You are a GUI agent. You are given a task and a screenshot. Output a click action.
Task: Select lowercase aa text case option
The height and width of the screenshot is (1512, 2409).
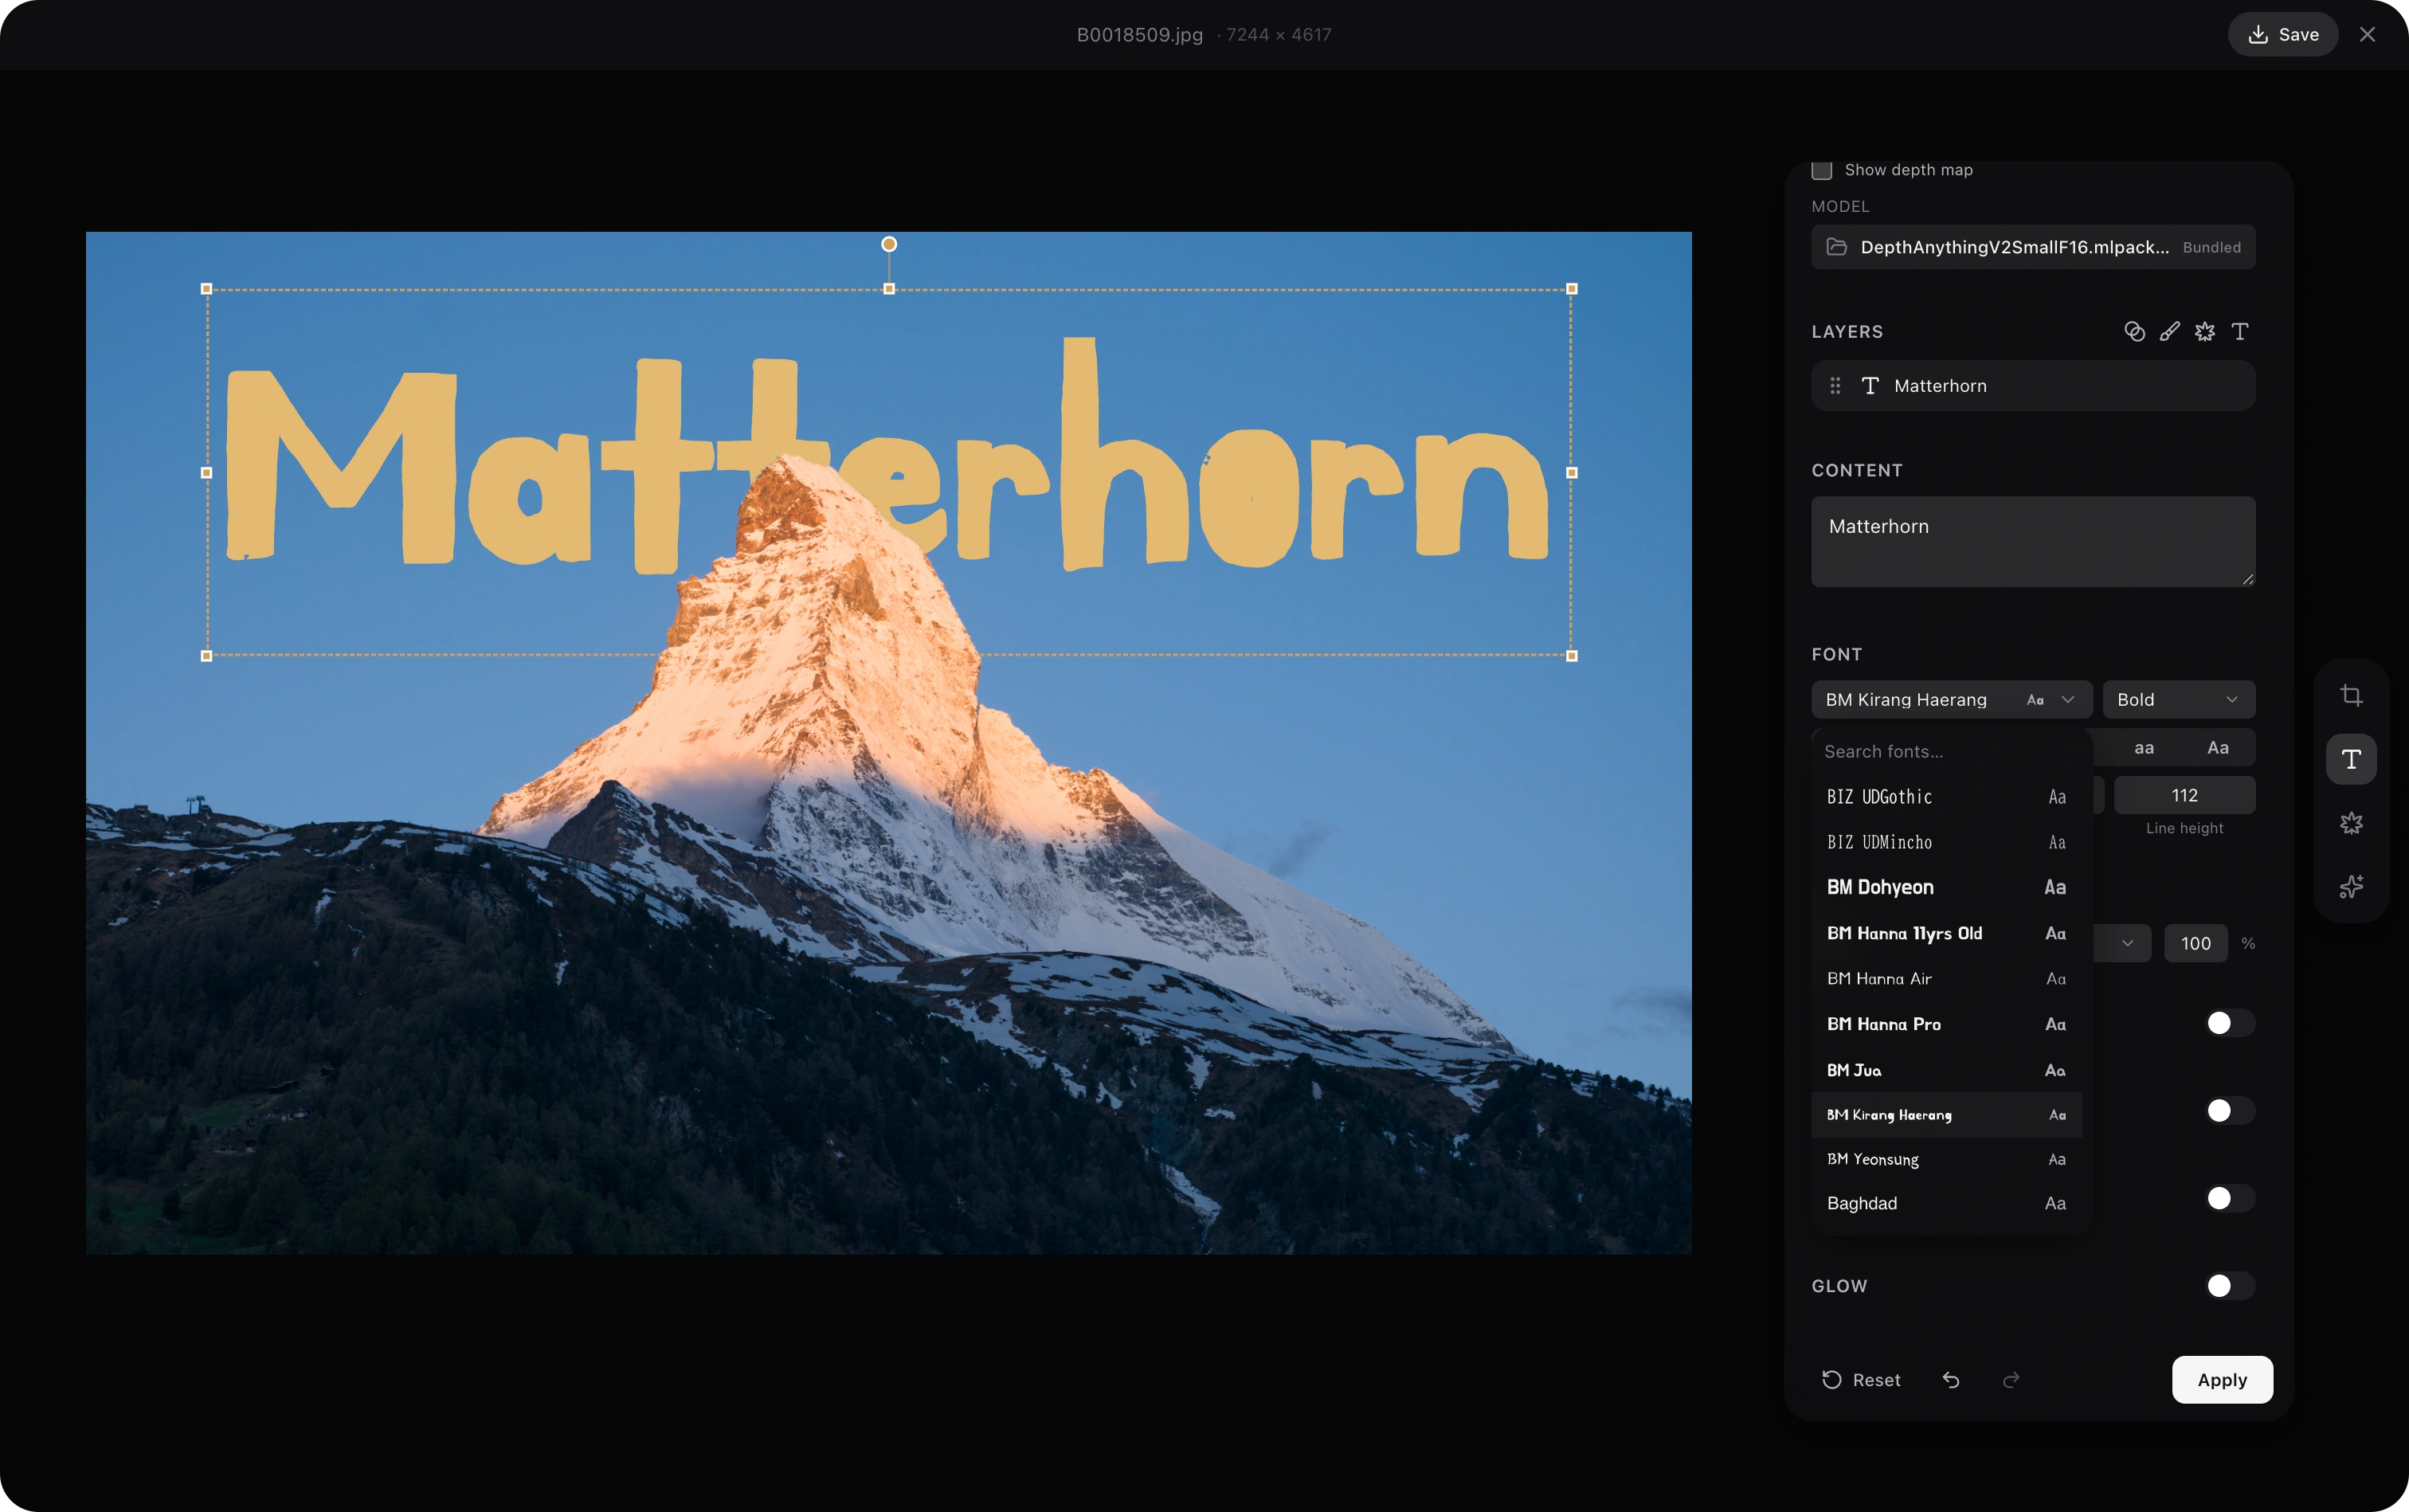(2144, 748)
